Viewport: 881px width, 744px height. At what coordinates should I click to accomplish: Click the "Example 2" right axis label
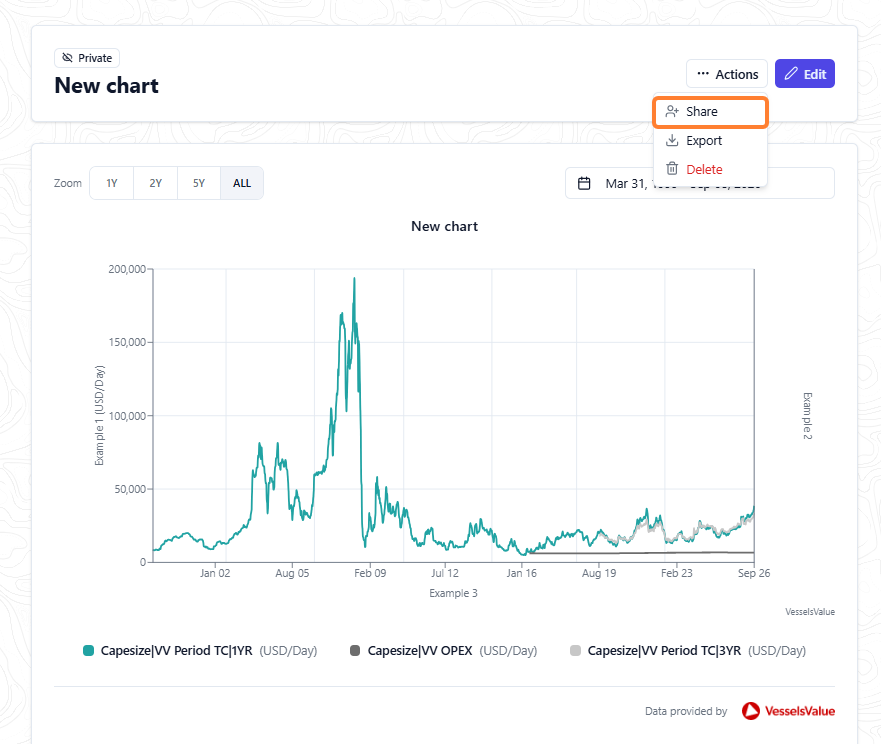(807, 416)
